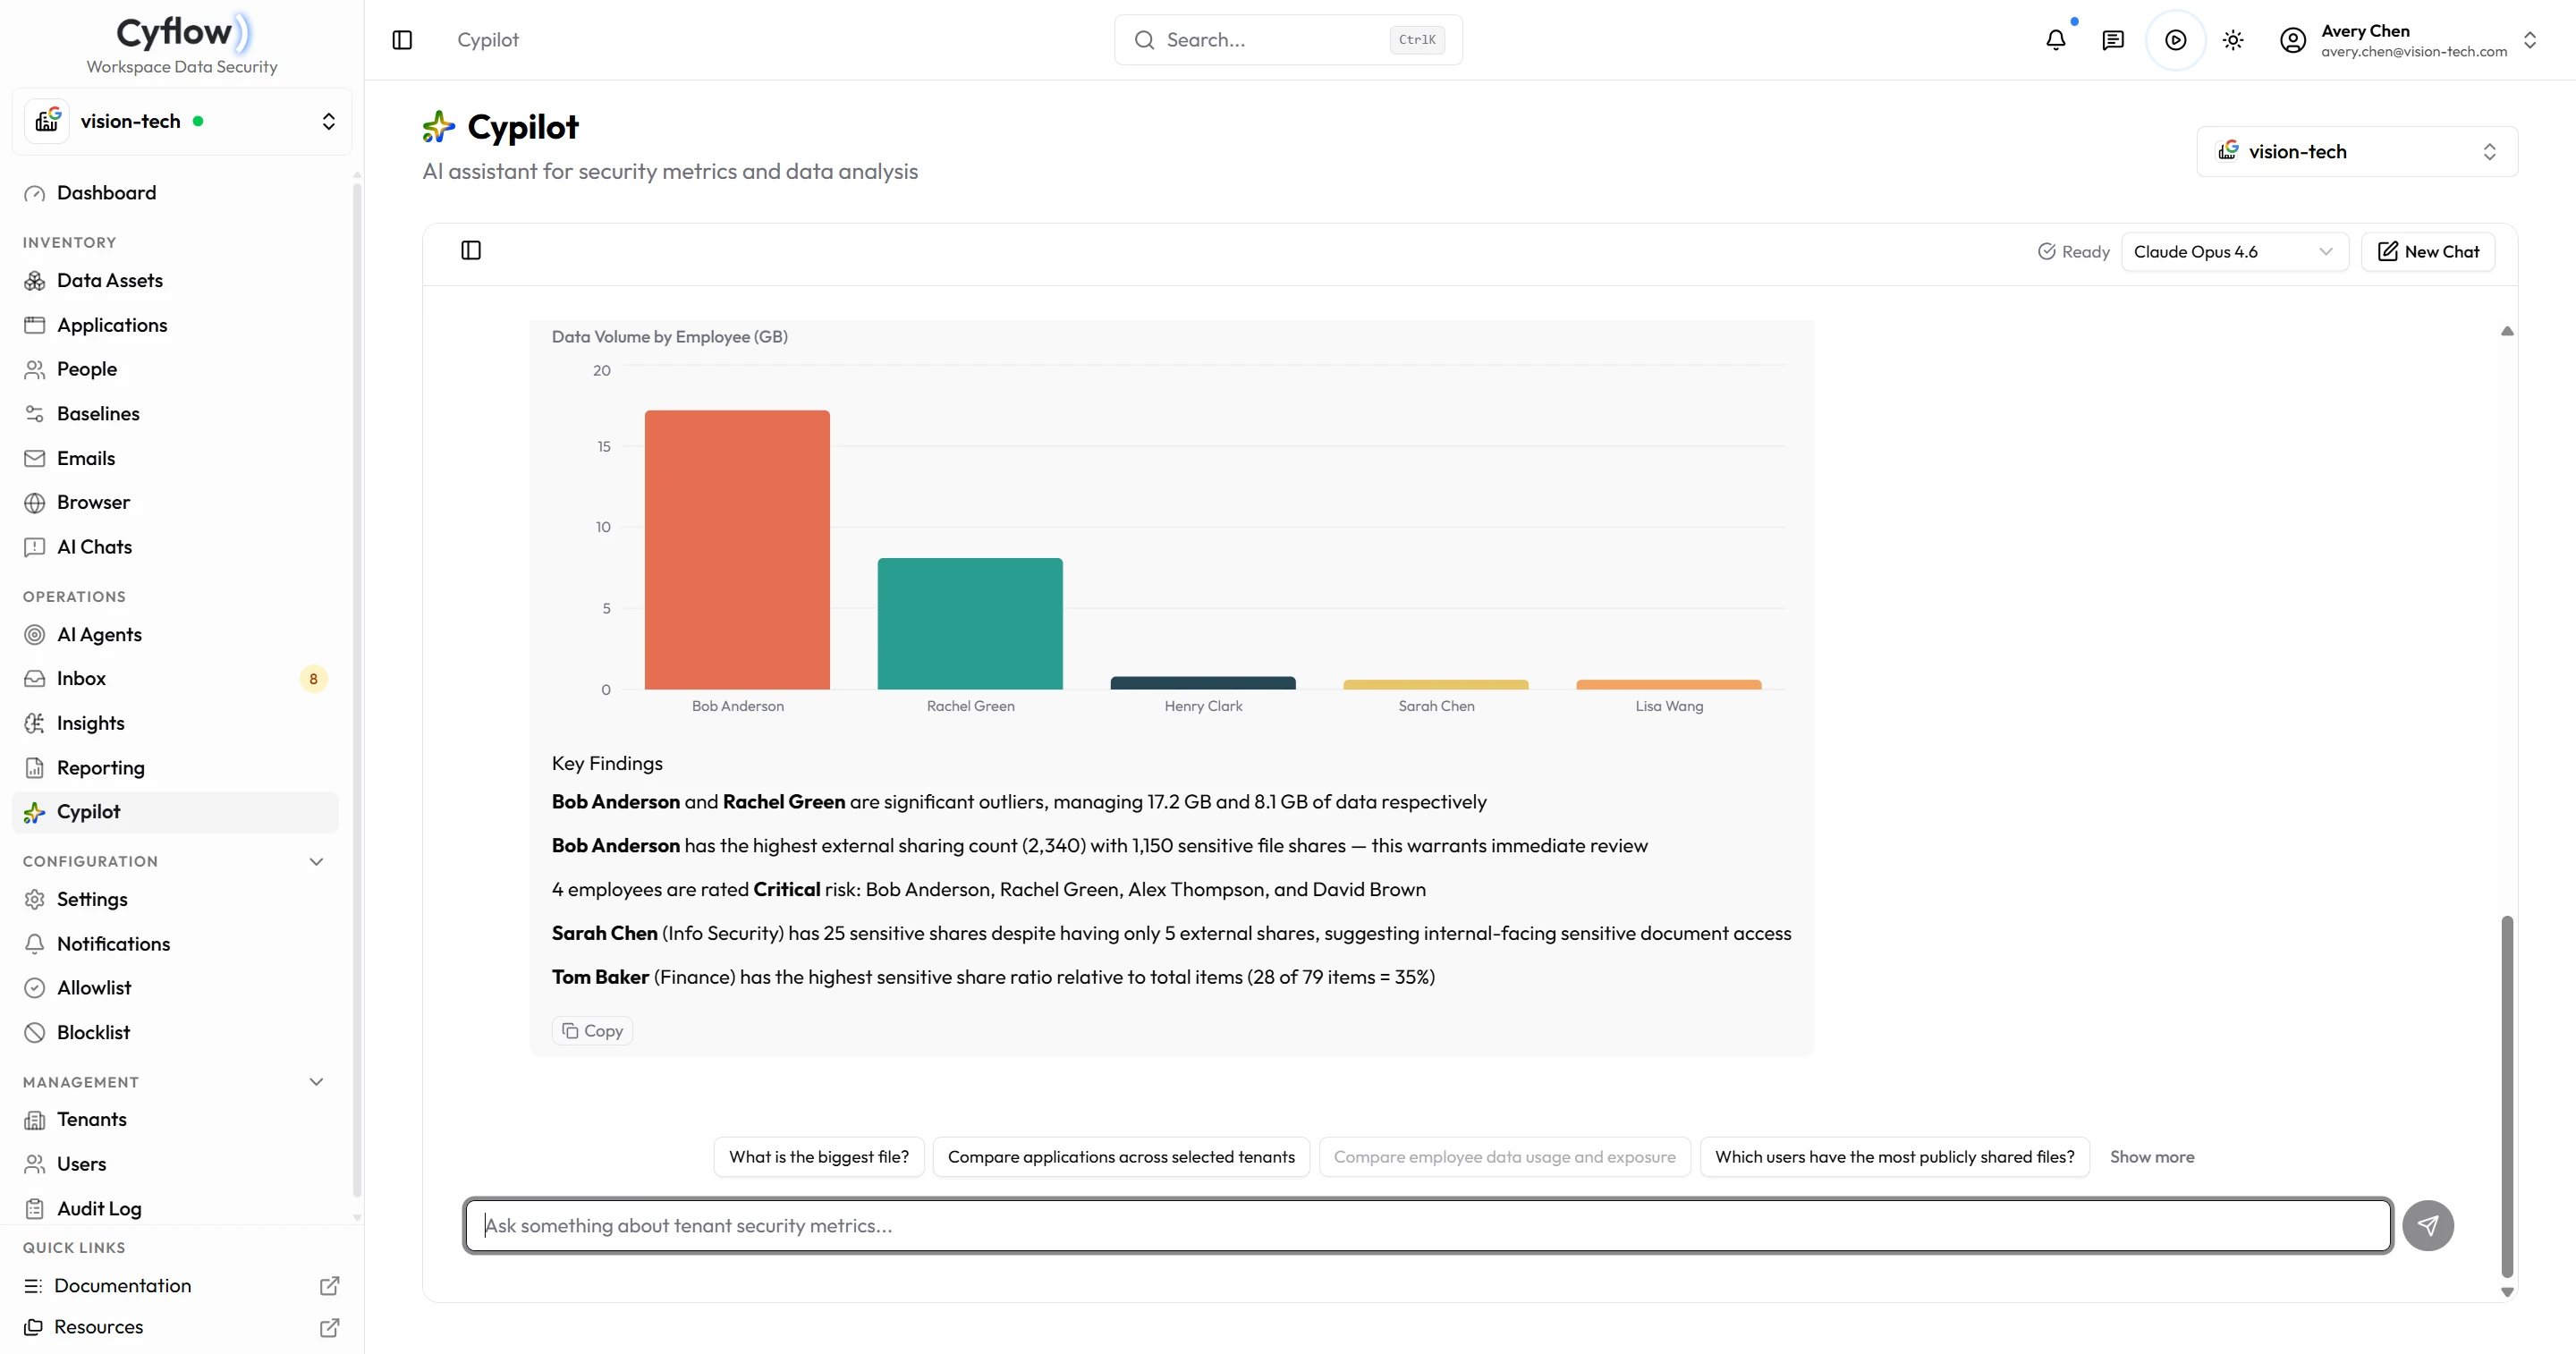Screen dimensions: 2576x1354
Task: Open Applications in sidebar
Action: point(176,325)
